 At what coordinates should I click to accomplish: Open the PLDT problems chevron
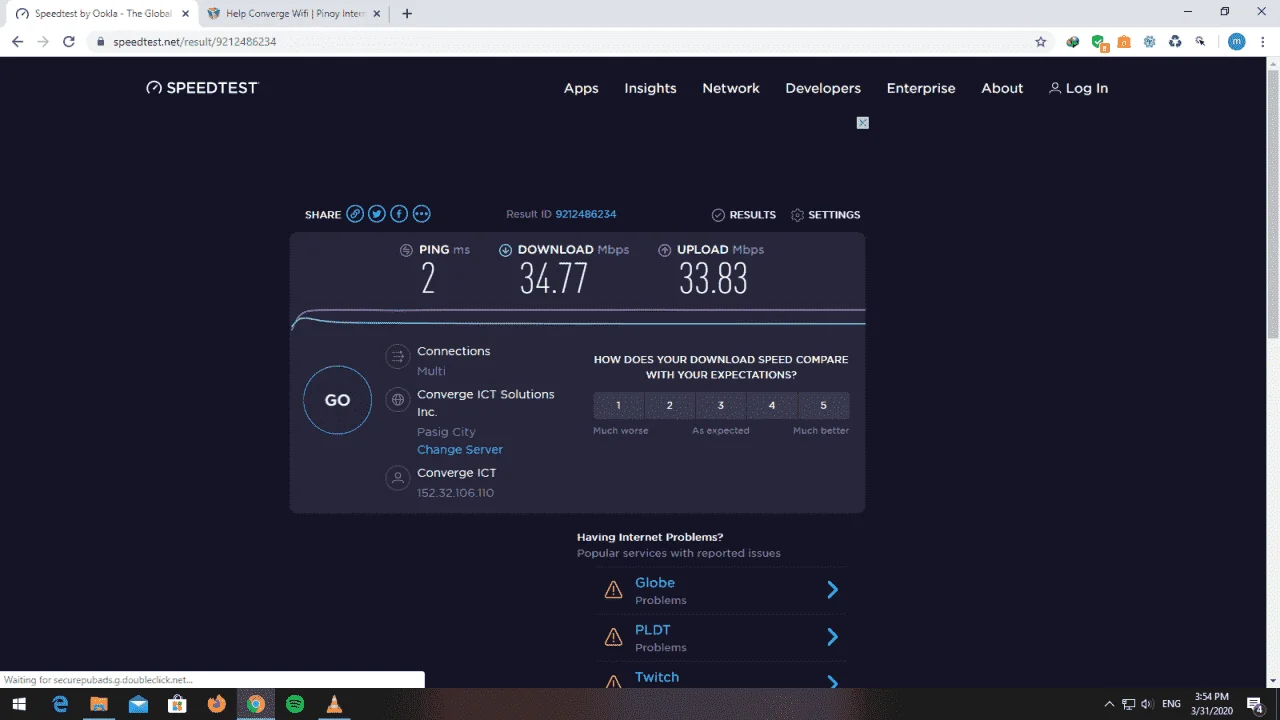point(832,637)
